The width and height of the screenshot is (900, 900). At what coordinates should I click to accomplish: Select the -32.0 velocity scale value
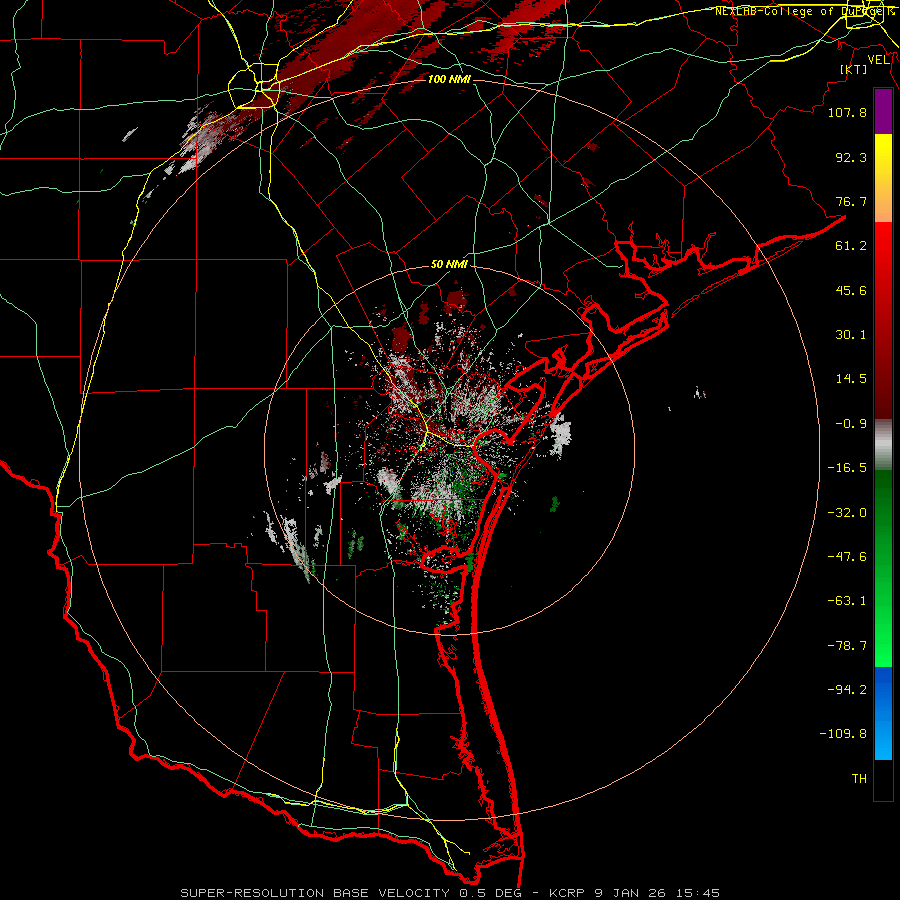847,513
